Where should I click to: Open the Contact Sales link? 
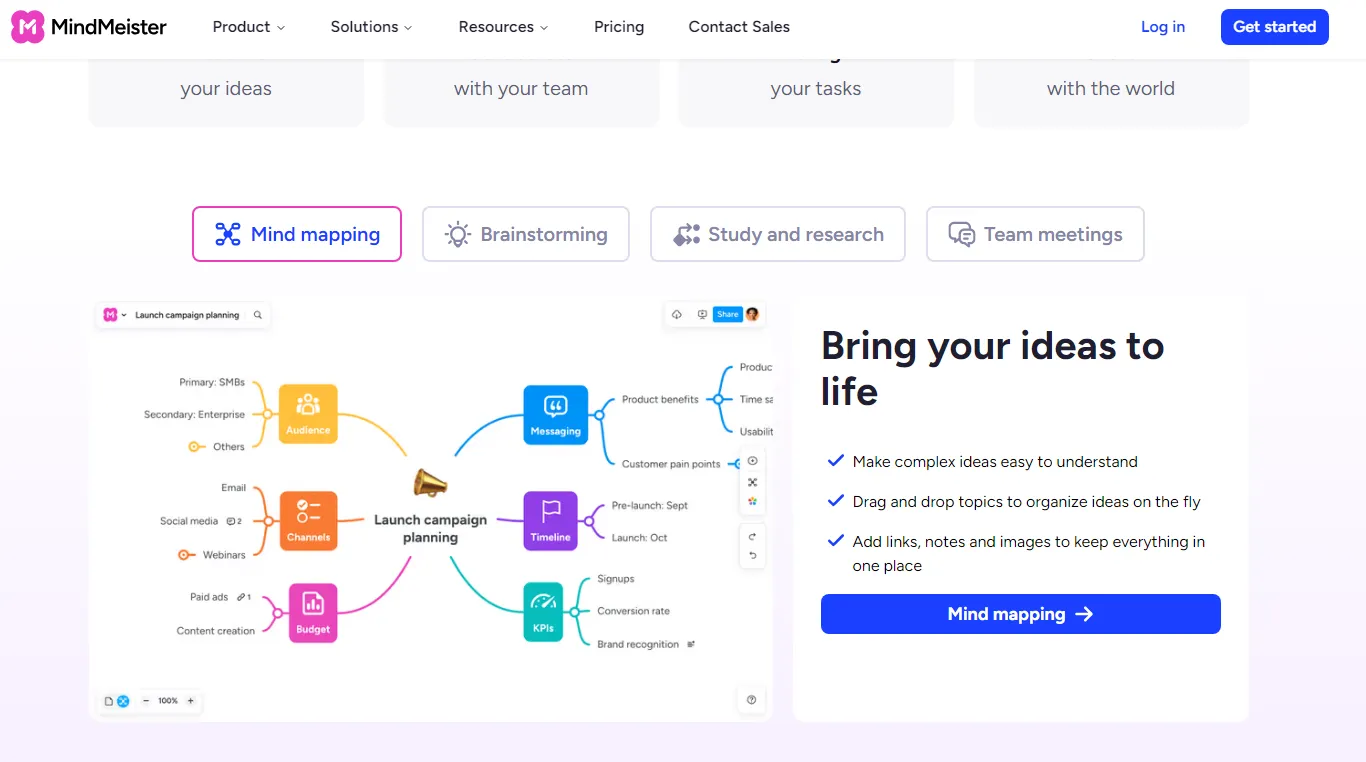pyautogui.click(x=739, y=27)
